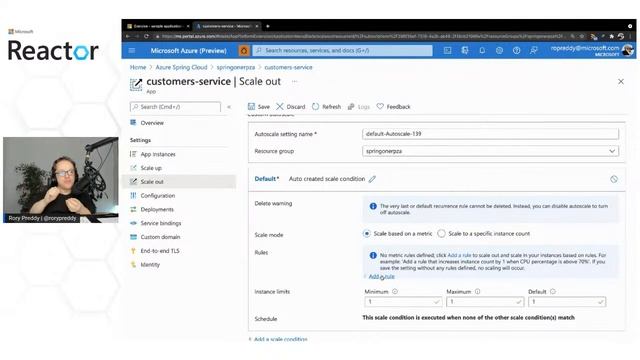
Task: Switch to the first browser tab
Action: 157,26
